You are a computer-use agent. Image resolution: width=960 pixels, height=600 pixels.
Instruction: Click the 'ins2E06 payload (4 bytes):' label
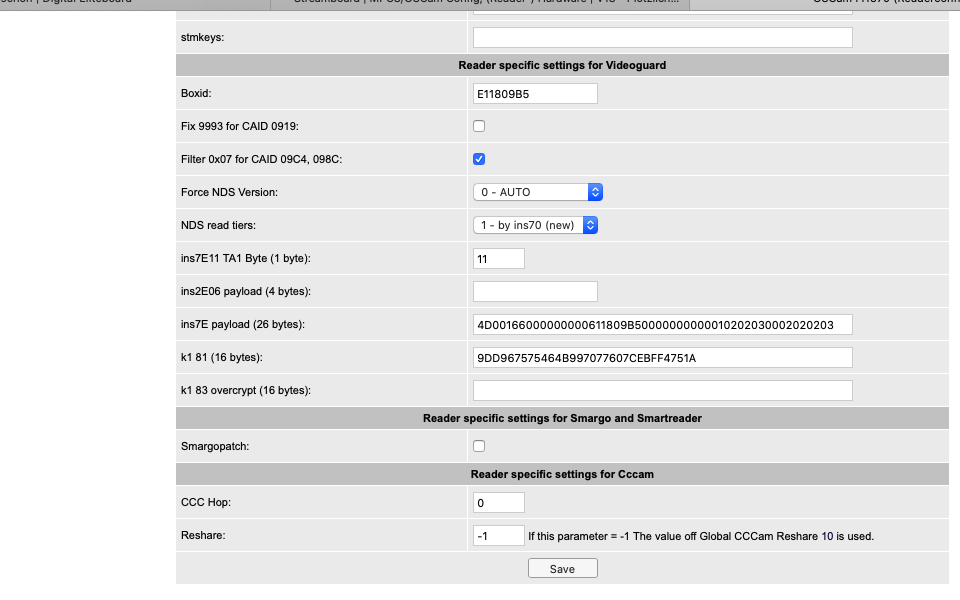[246, 292]
